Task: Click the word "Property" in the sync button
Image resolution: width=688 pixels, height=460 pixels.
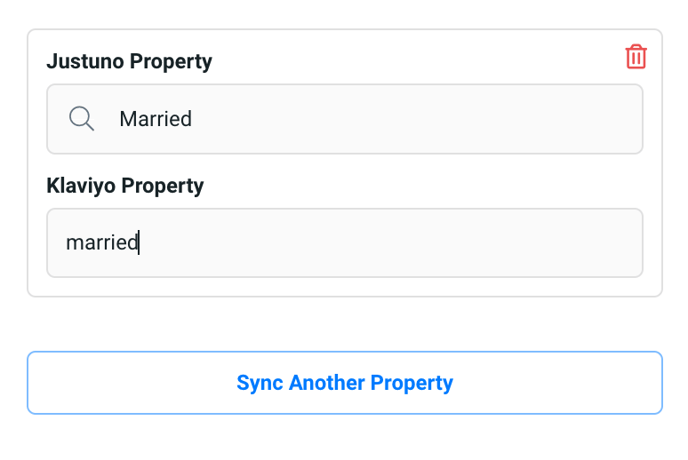Action: pyautogui.click(x=412, y=383)
